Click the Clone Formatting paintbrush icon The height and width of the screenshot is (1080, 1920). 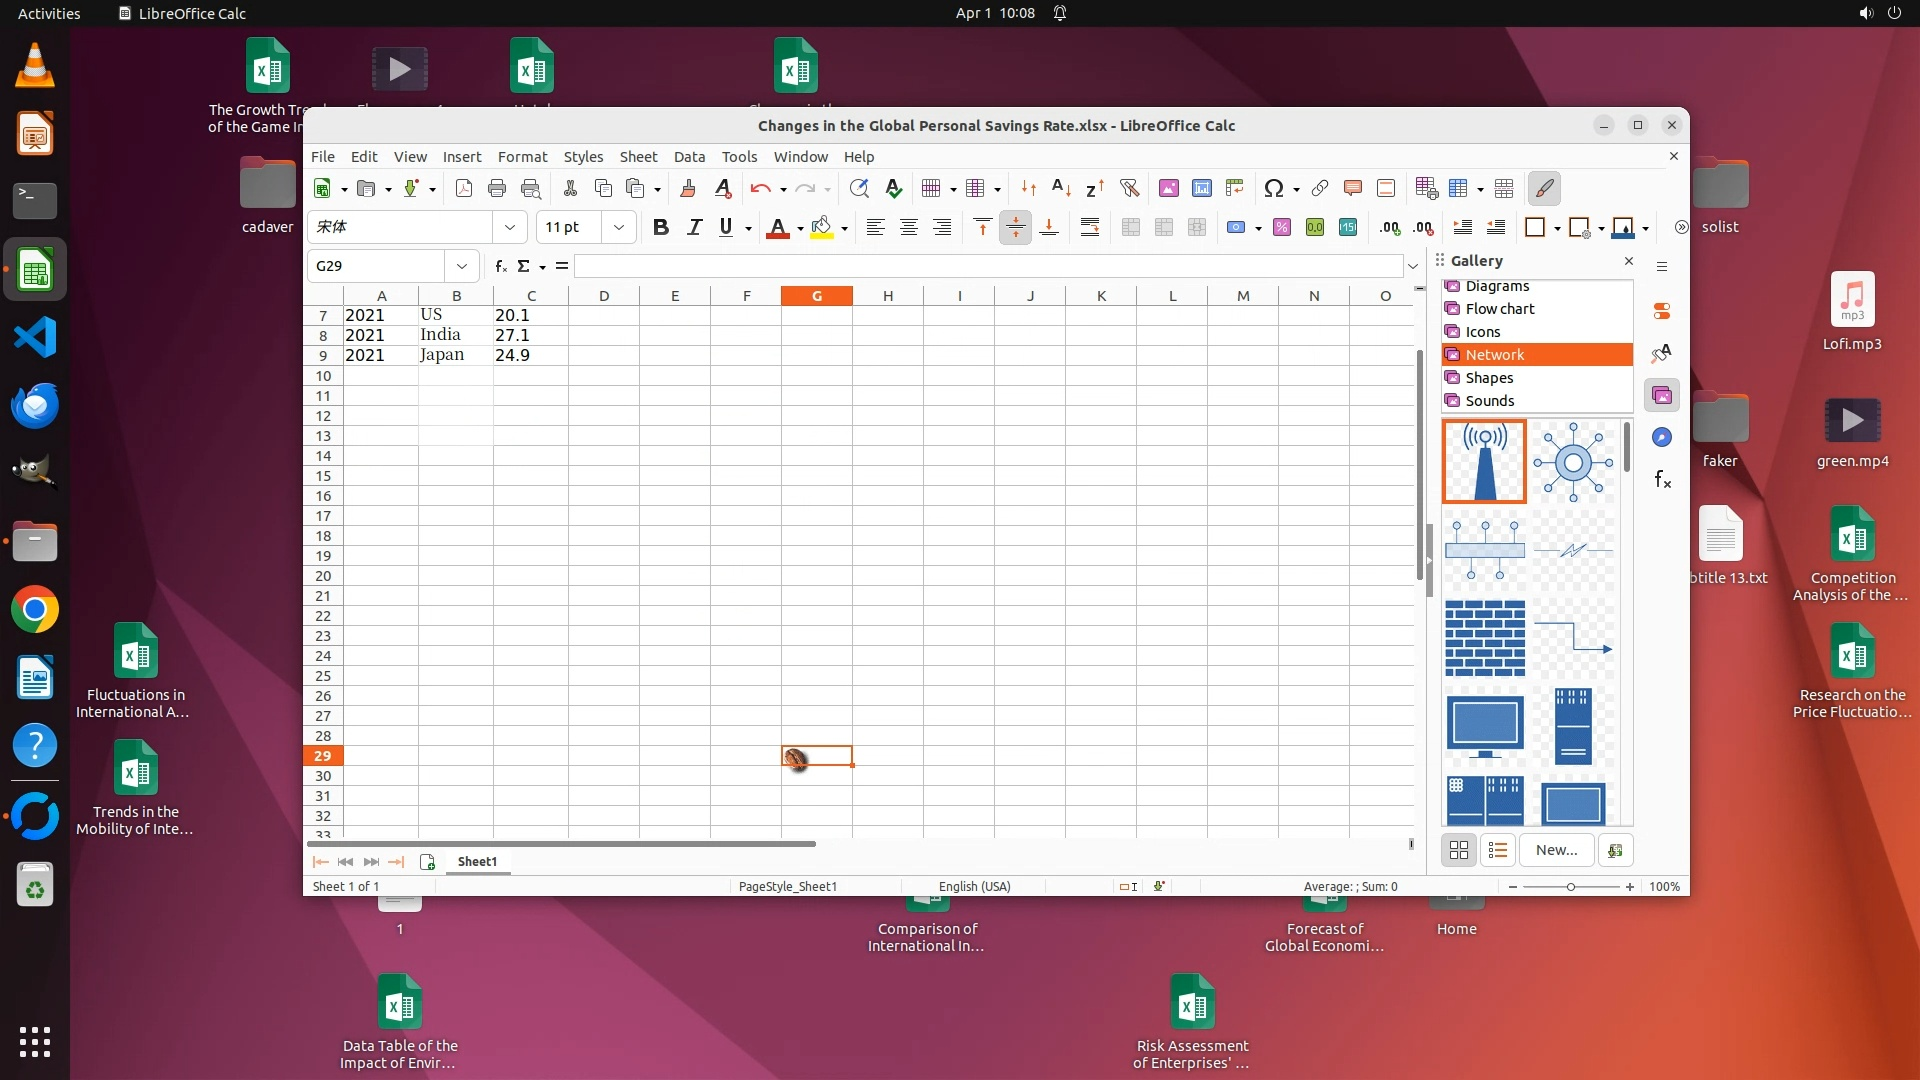pos(688,188)
